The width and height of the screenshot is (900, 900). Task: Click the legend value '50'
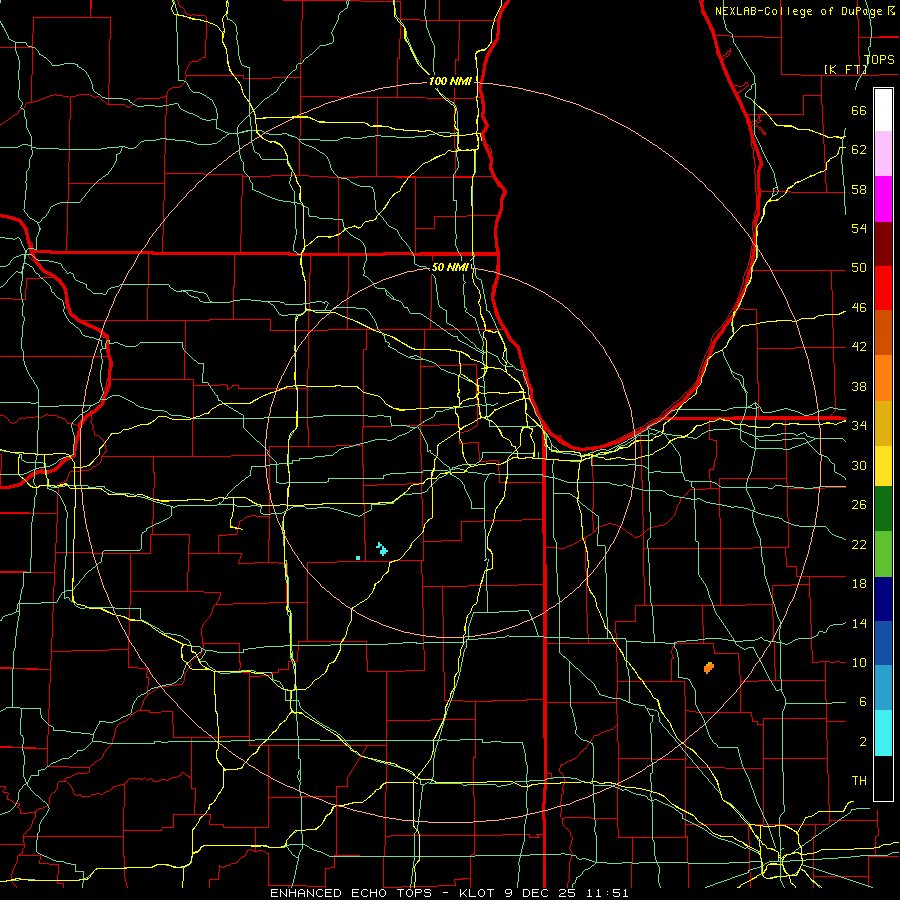[x=859, y=267]
